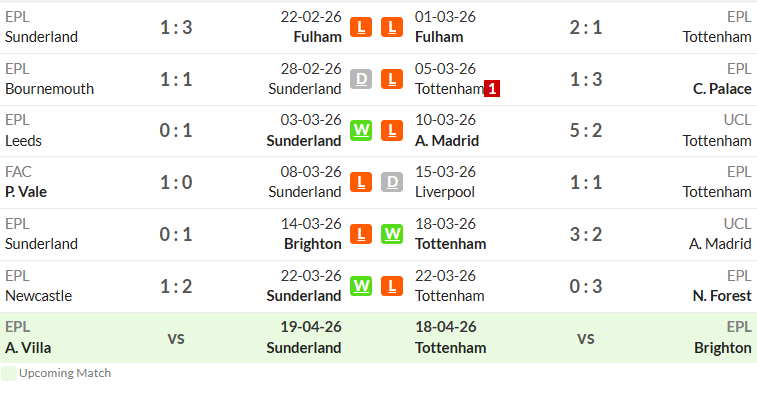Image resolution: width=757 pixels, height=398 pixels.
Task: Click the L badge for Sunderland vs Fulham 22-02-26
Action: pos(361,27)
